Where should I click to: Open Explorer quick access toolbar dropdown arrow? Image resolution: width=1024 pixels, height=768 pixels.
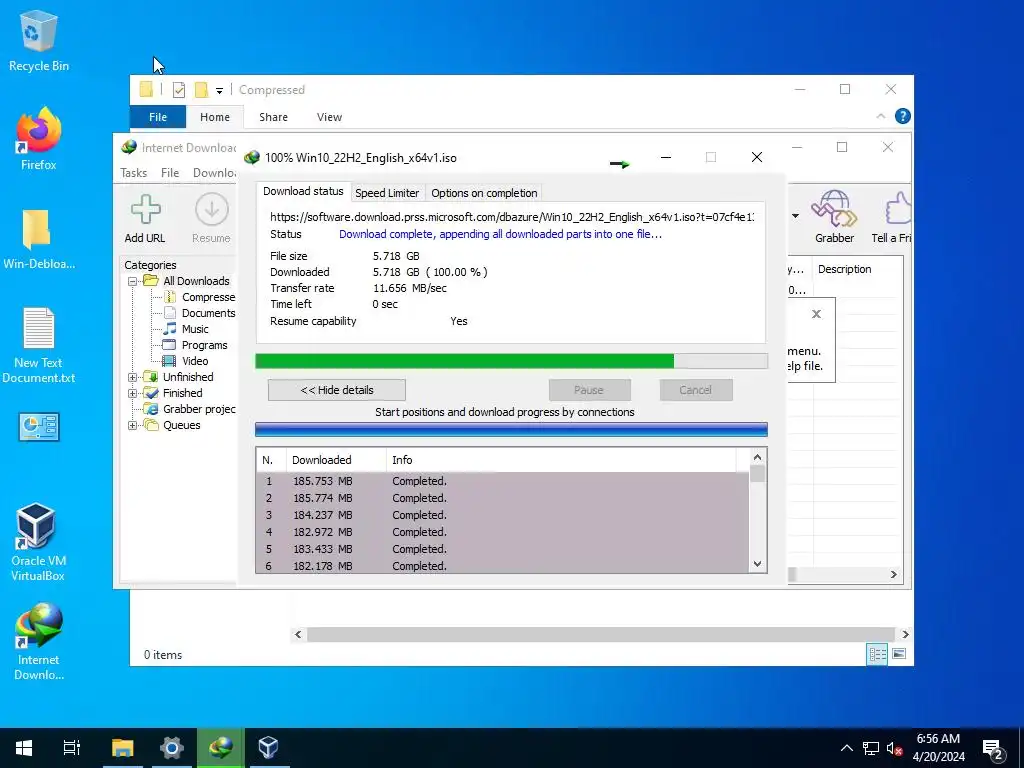point(219,91)
